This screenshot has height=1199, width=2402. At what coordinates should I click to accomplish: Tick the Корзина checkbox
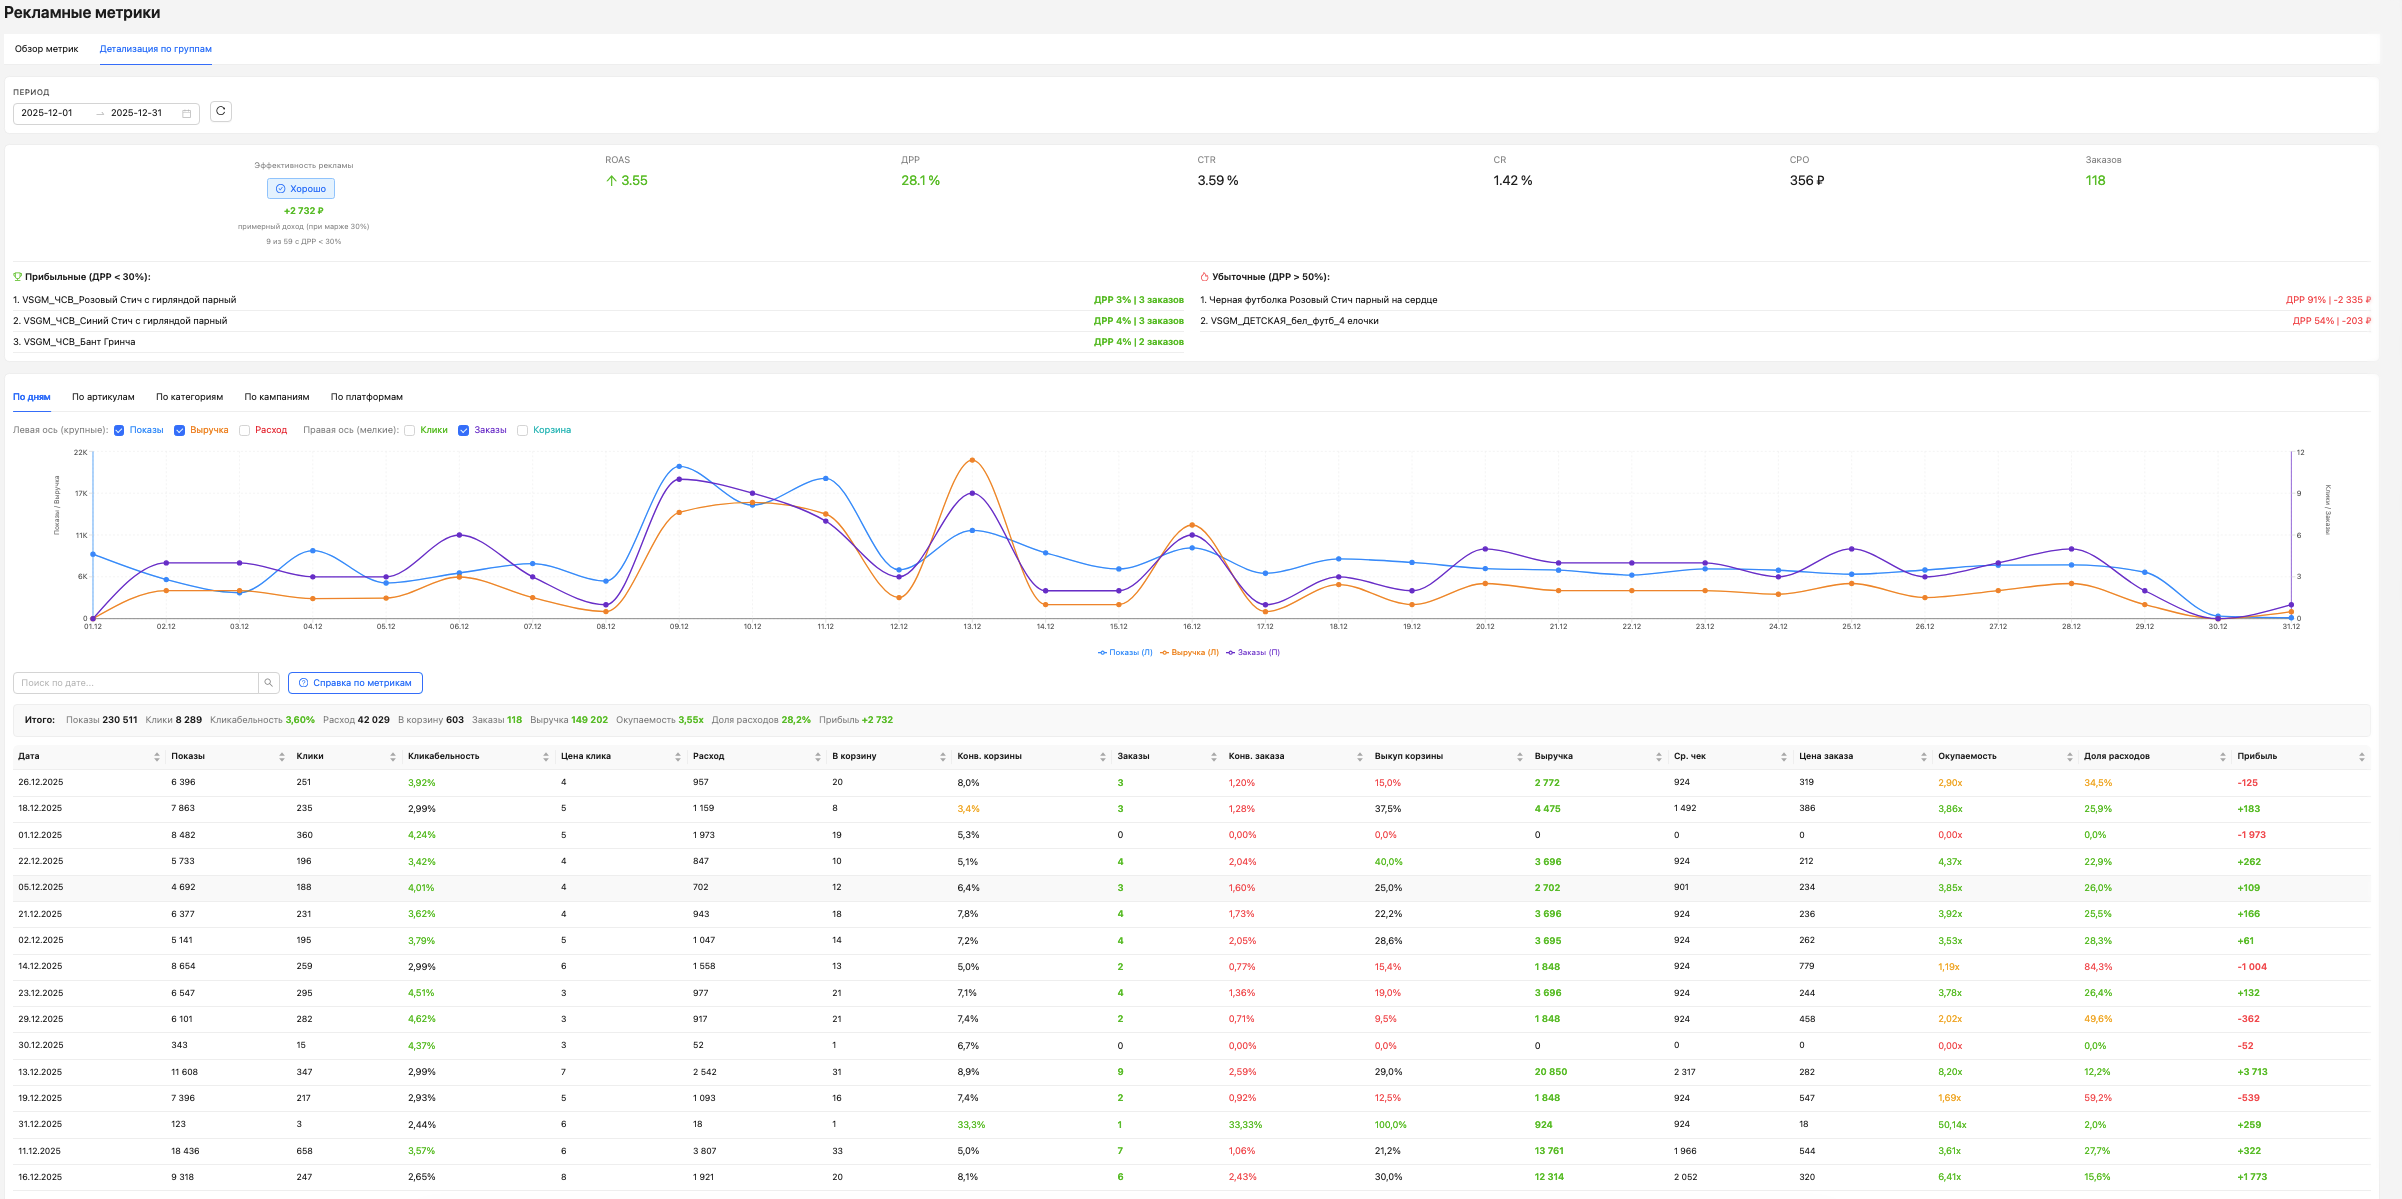(522, 431)
